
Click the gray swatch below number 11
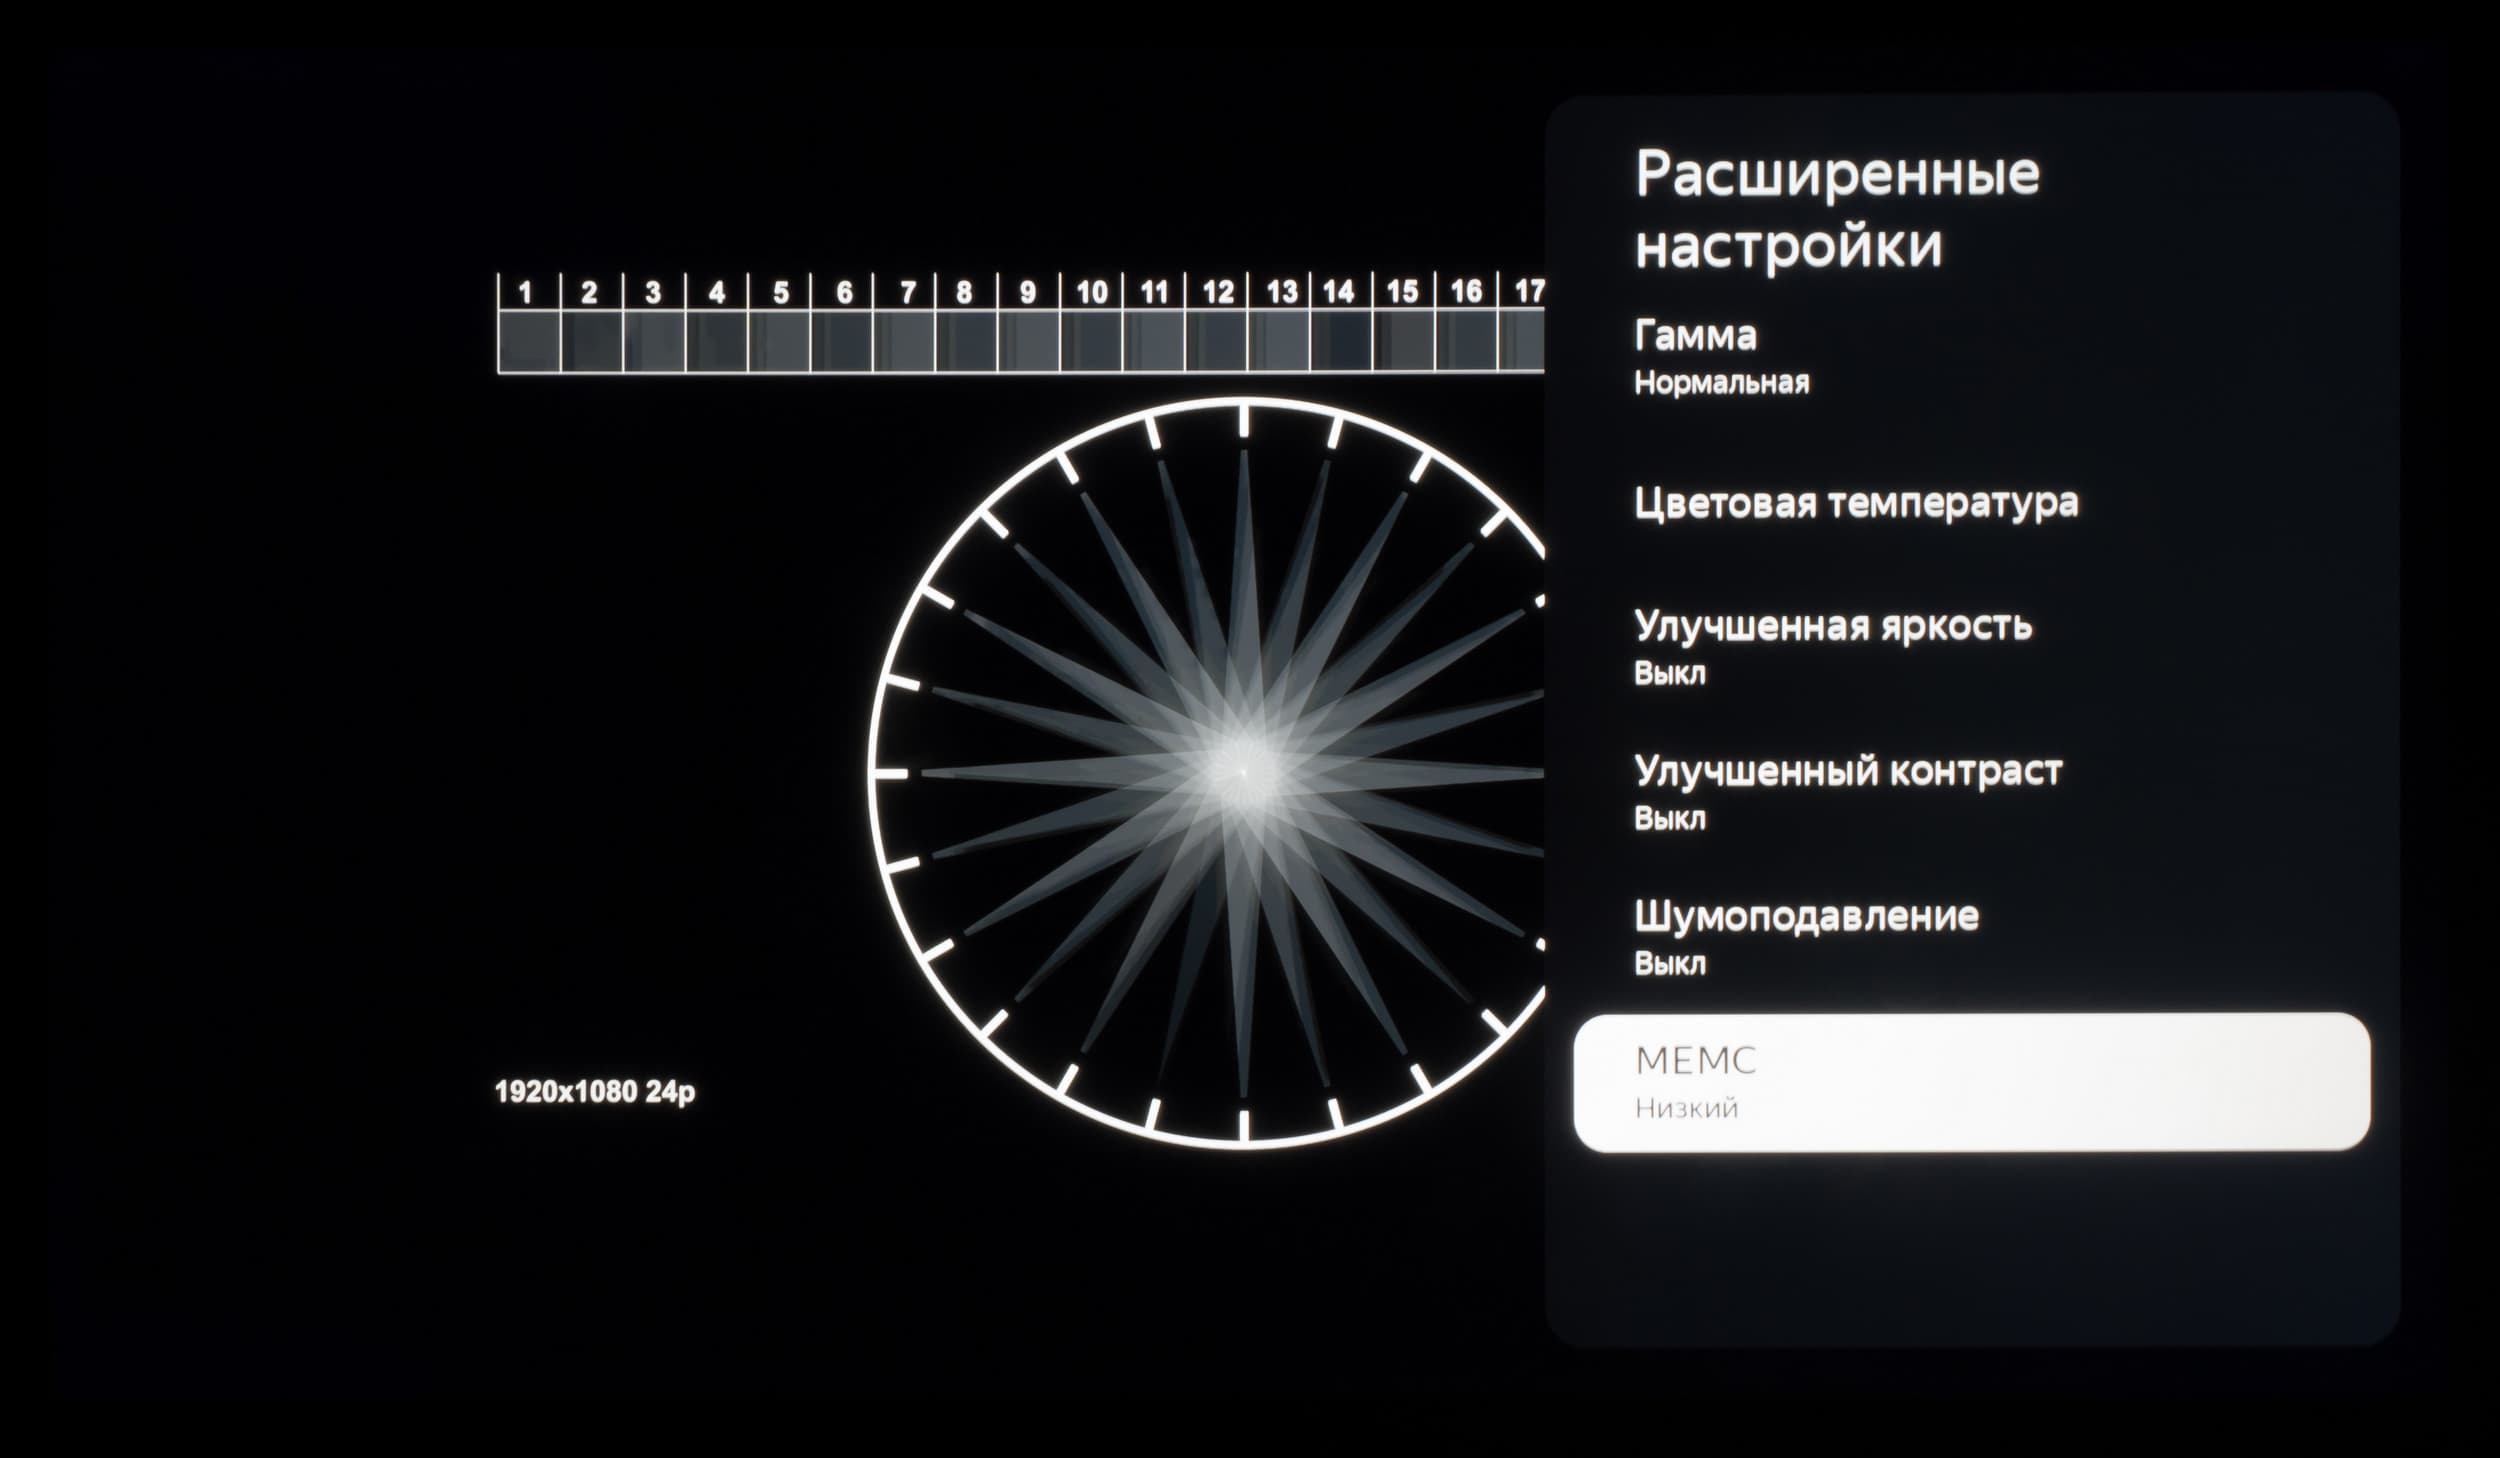point(1153,341)
